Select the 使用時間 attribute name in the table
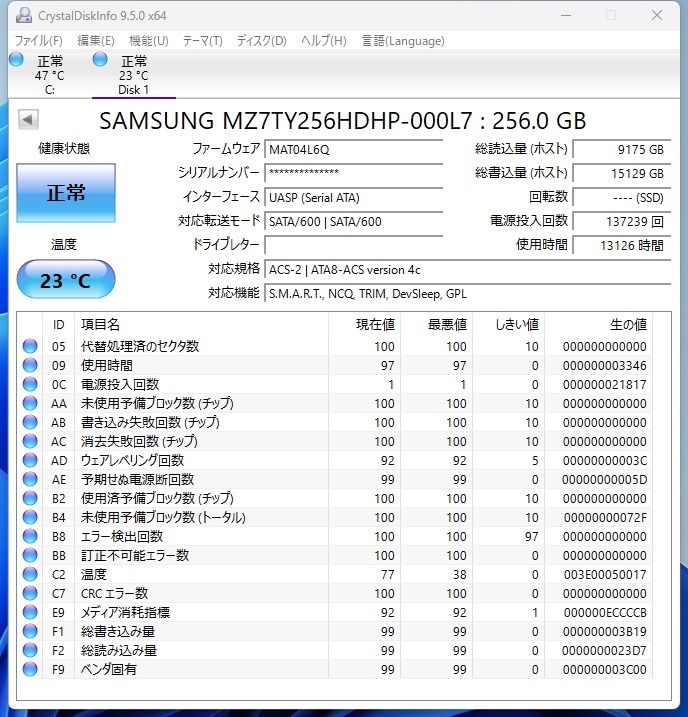The height and width of the screenshot is (717, 688). pyautogui.click(x=107, y=365)
